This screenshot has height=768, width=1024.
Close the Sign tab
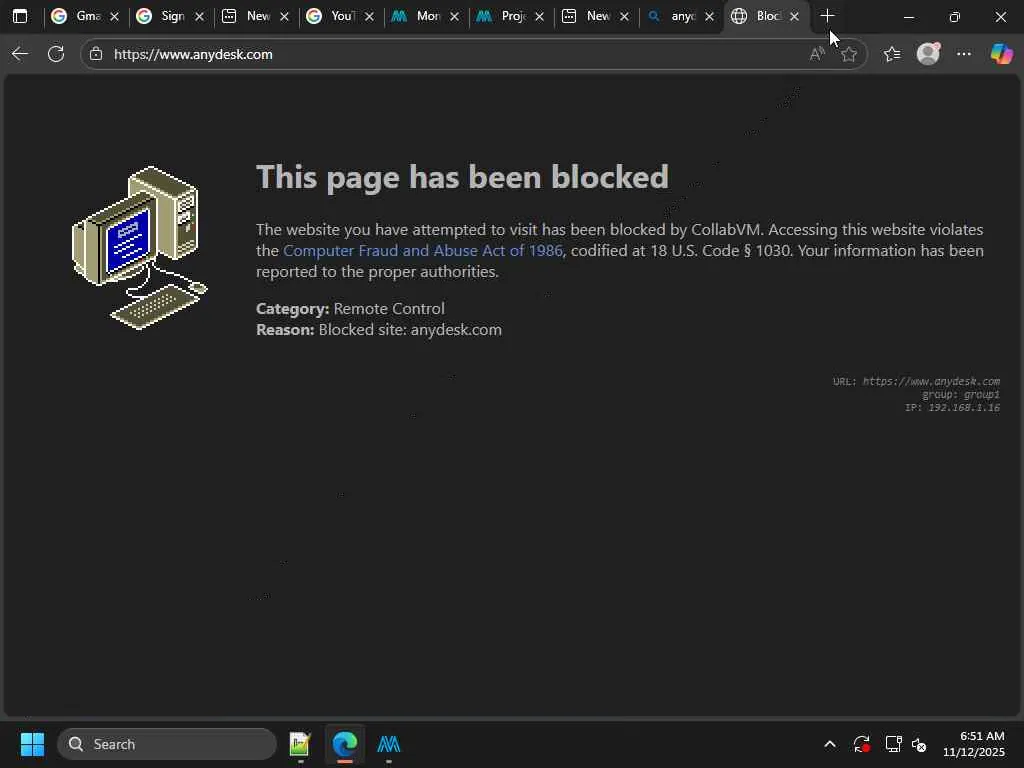point(199,16)
